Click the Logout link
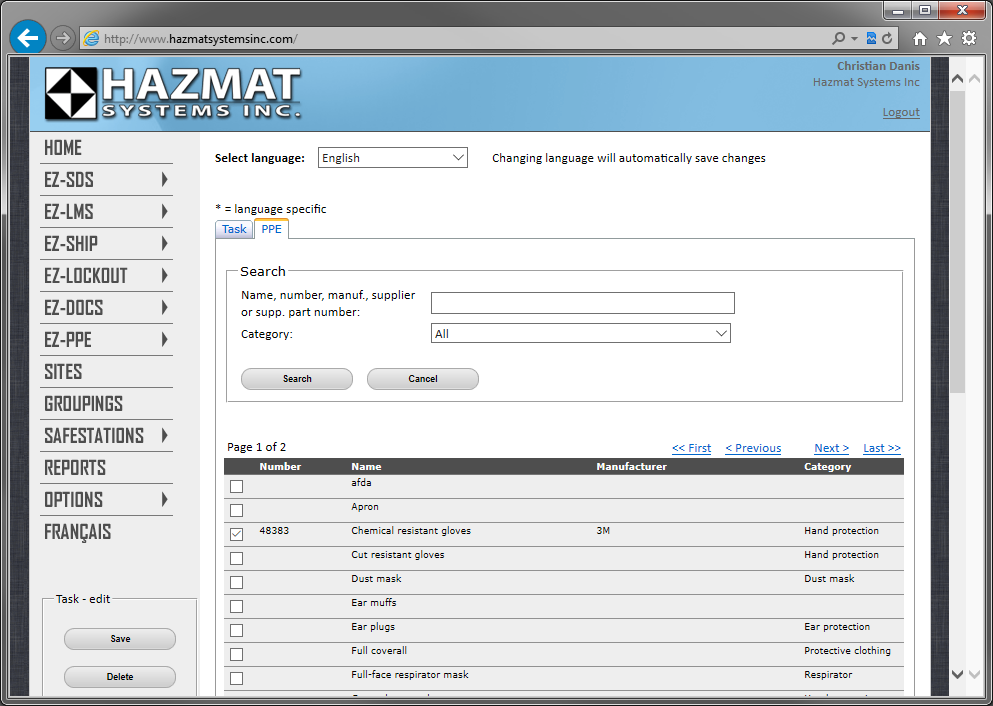993x706 pixels. (900, 112)
